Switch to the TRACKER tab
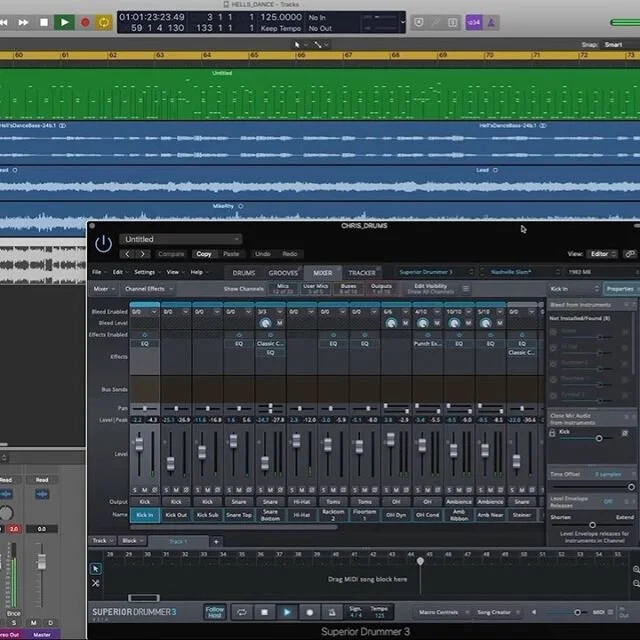 (x=362, y=273)
